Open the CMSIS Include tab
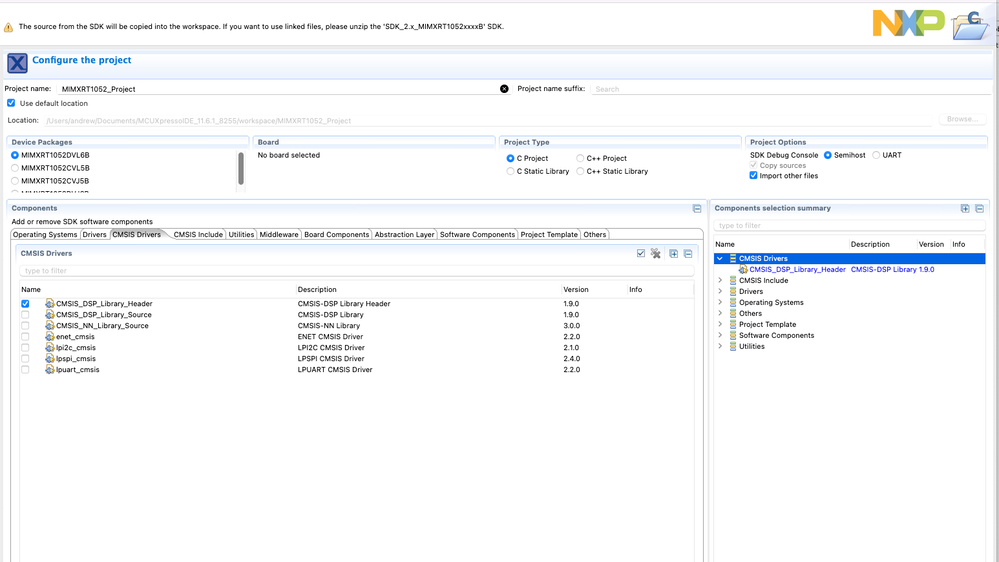Image resolution: width=999 pixels, height=562 pixels. click(198, 234)
